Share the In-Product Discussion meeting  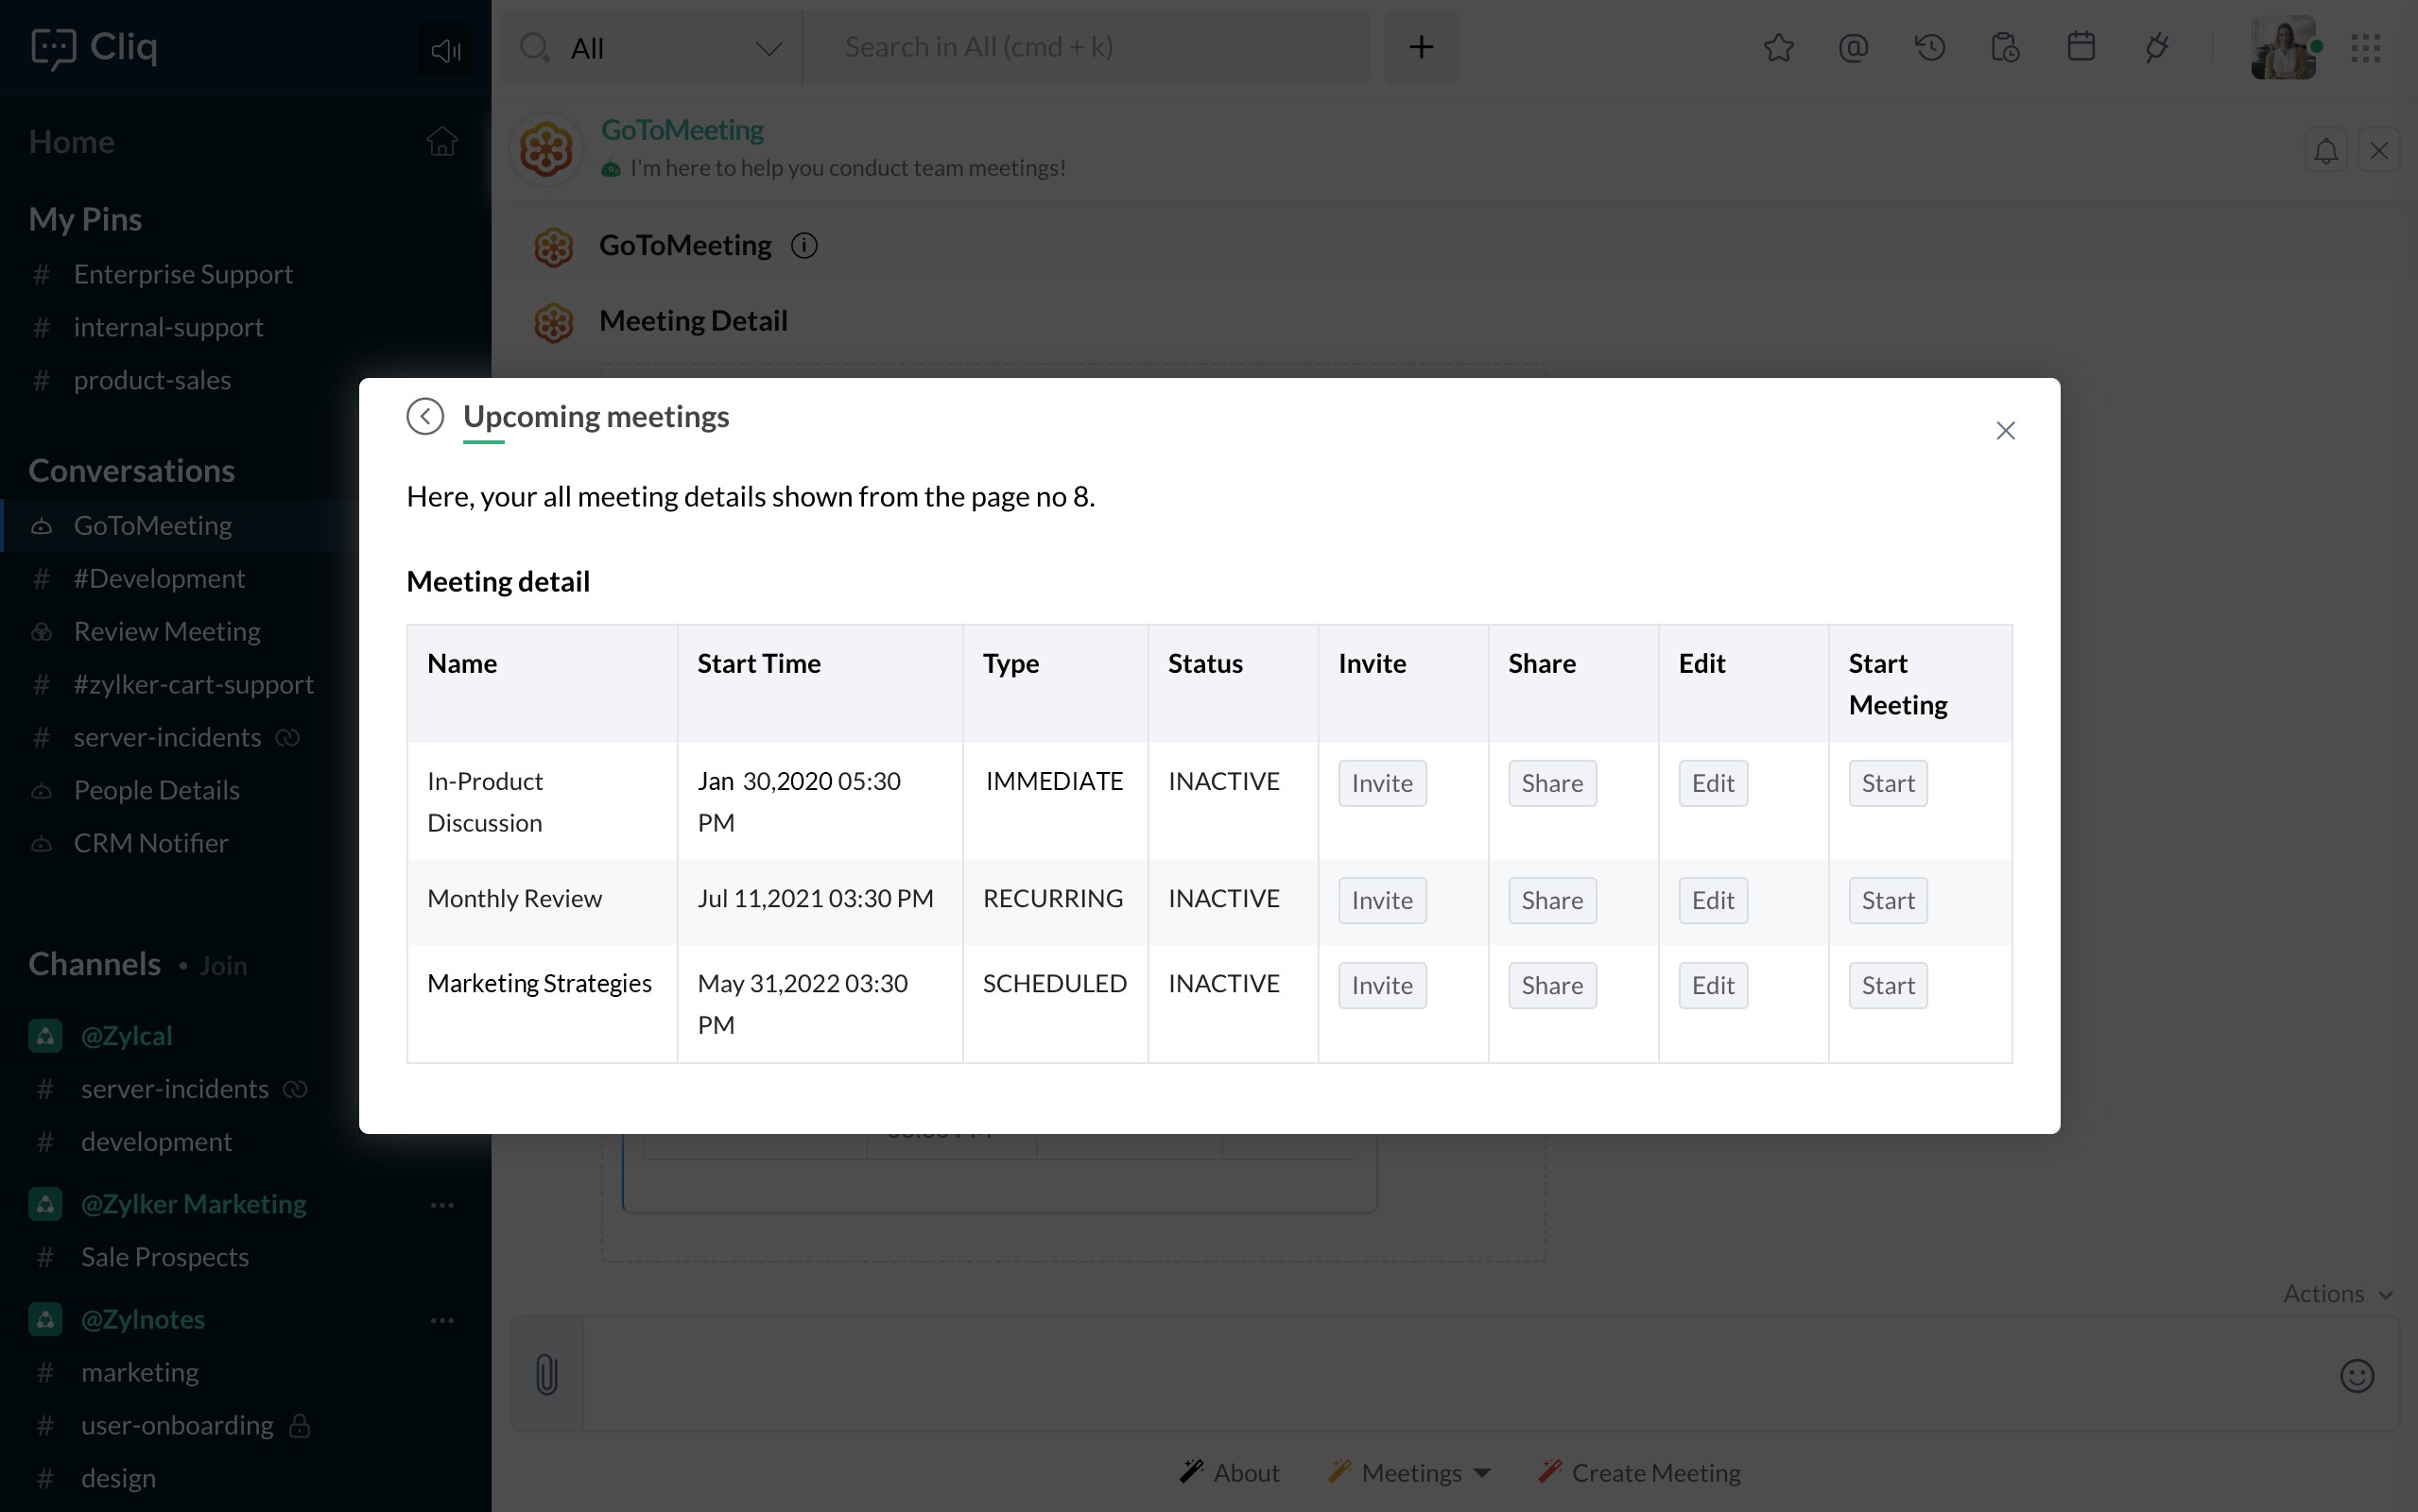click(1552, 783)
